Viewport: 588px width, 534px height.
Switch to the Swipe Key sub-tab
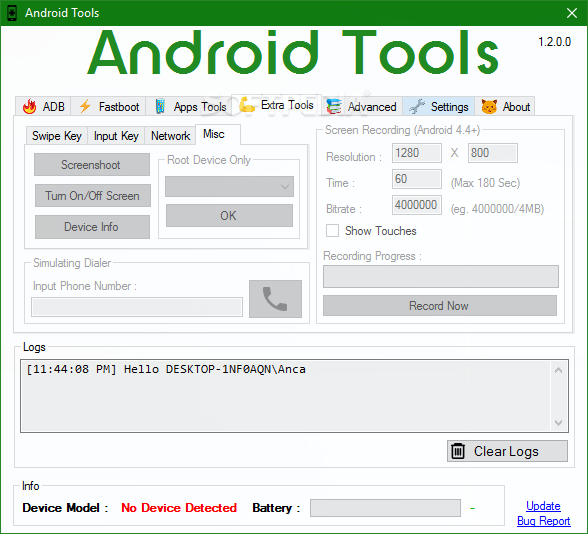click(57, 136)
